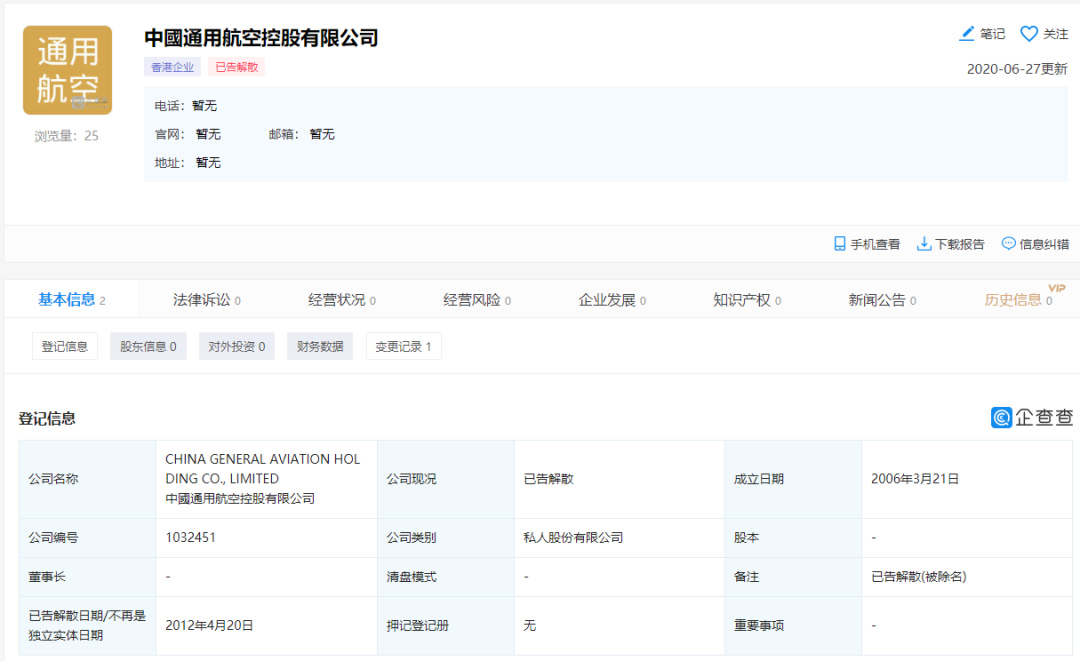Select the 股东信息 0 button
1080x661 pixels.
click(148, 346)
